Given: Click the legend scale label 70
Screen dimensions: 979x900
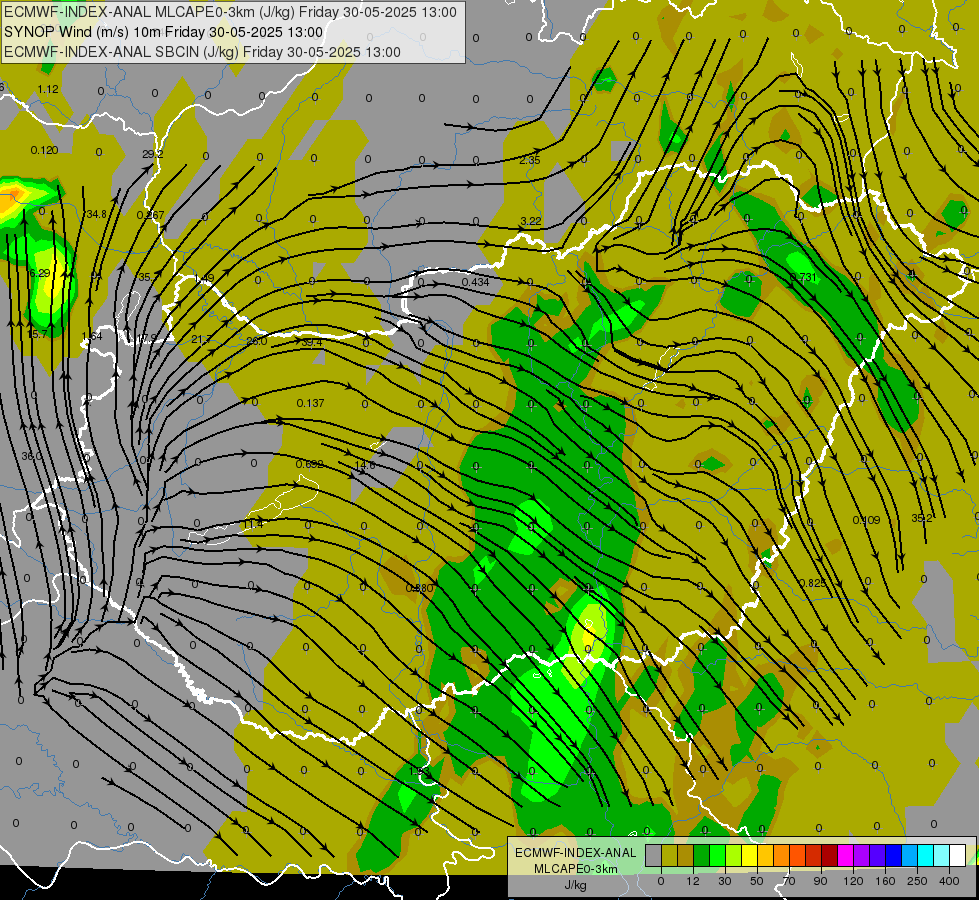Looking at the screenshot, I should [789, 881].
